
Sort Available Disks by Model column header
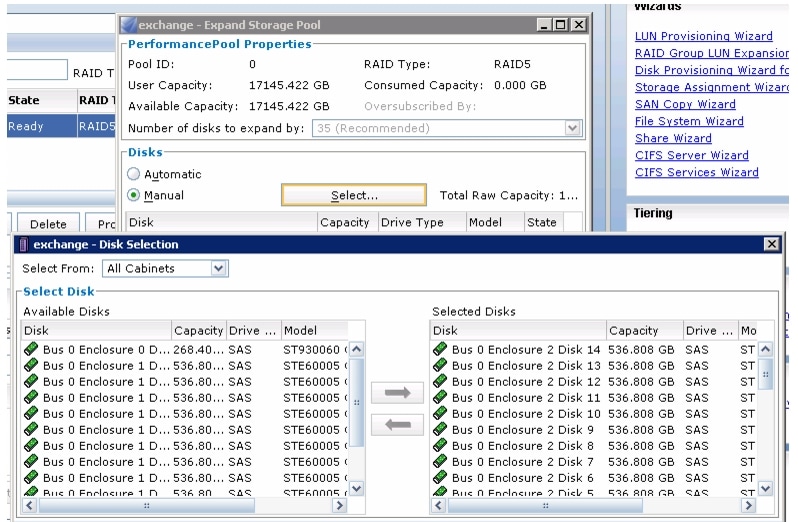315,331
